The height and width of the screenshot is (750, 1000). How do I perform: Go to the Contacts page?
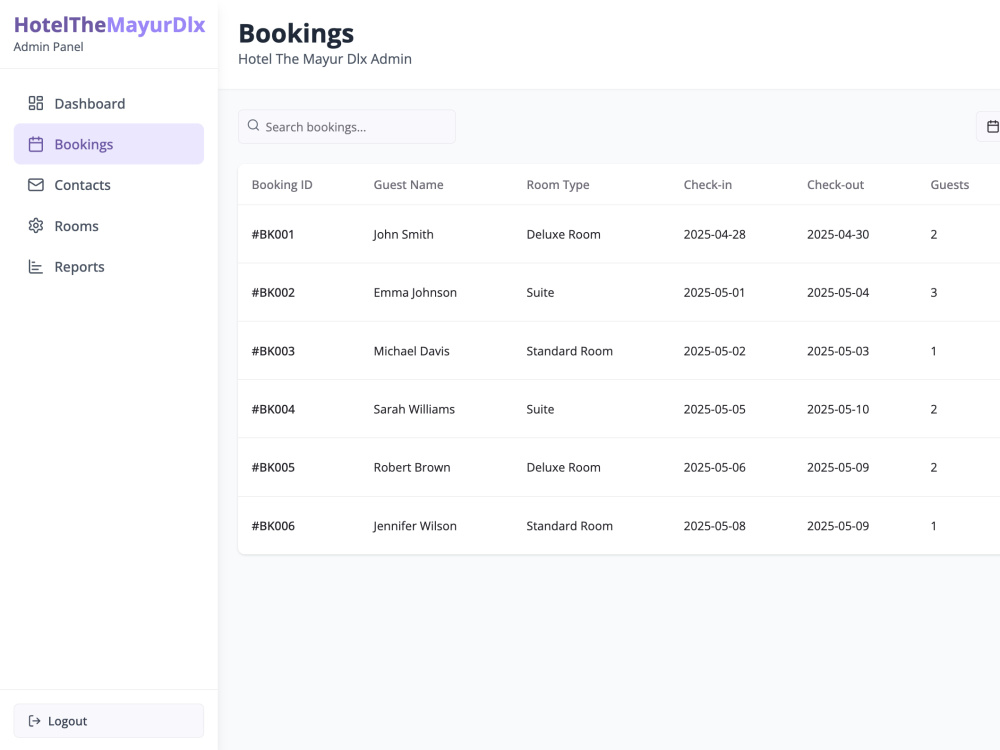point(109,185)
